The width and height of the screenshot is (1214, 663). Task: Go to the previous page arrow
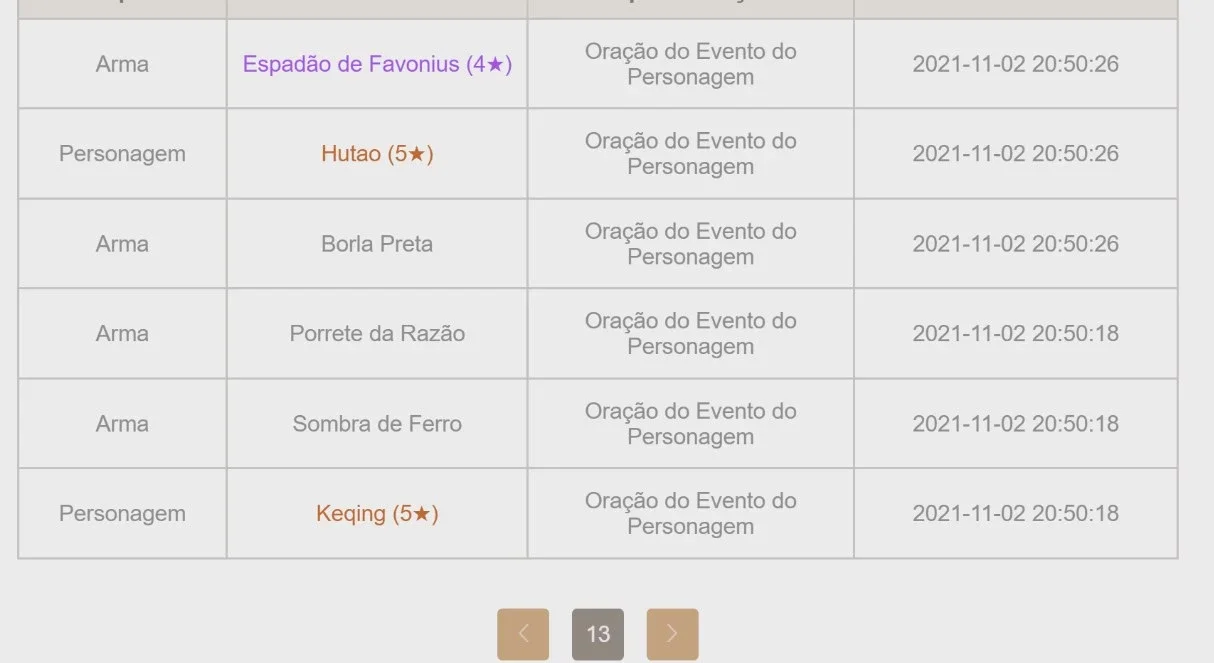pyautogui.click(x=523, y=634)
